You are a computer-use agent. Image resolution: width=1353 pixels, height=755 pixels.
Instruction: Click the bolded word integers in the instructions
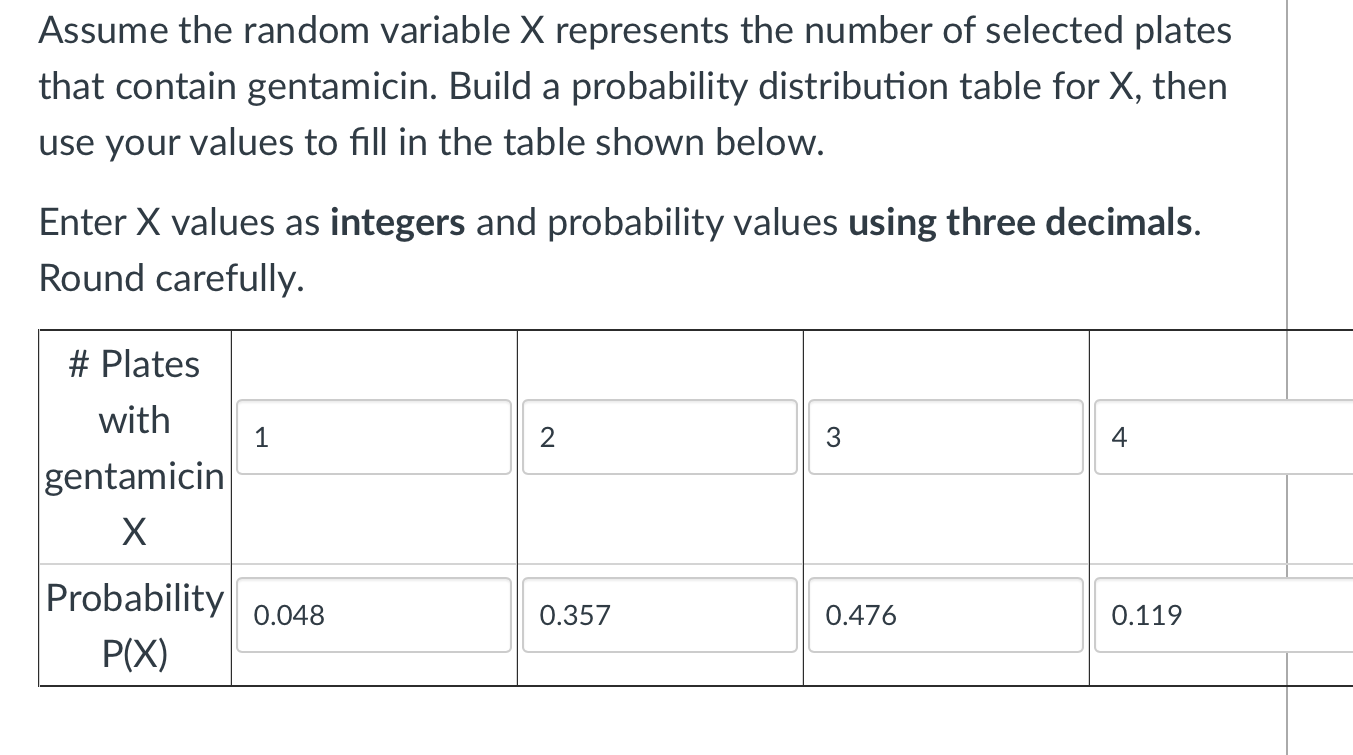[x=398, y=222]
